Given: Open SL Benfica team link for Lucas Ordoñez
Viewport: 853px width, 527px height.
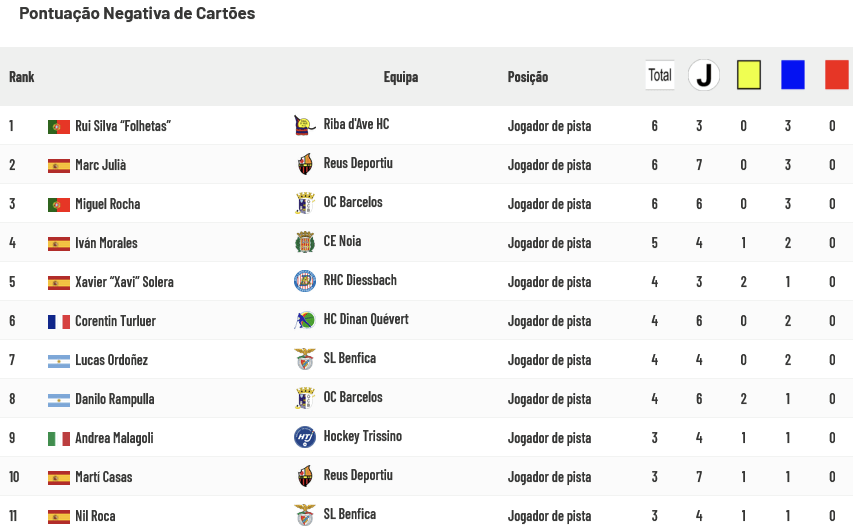Looking at the screenshot, I should coord(350,358).
